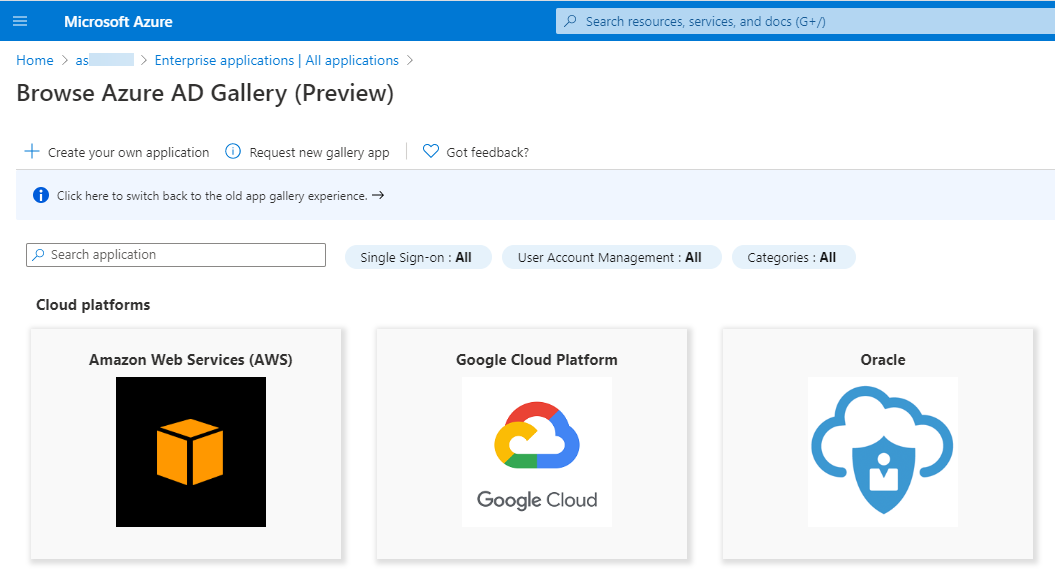Click the blue info icon in the banner
The image size is (1055, 578).
pos(41,195)
